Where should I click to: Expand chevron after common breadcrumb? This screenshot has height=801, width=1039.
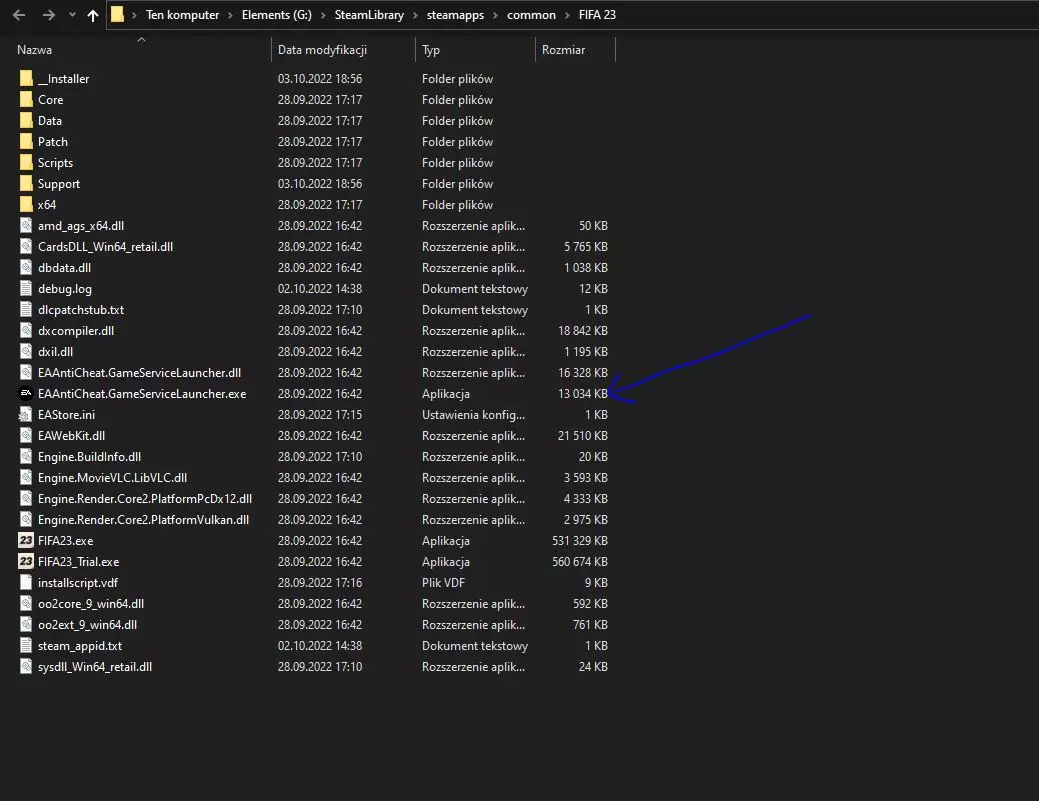point(567,15)
